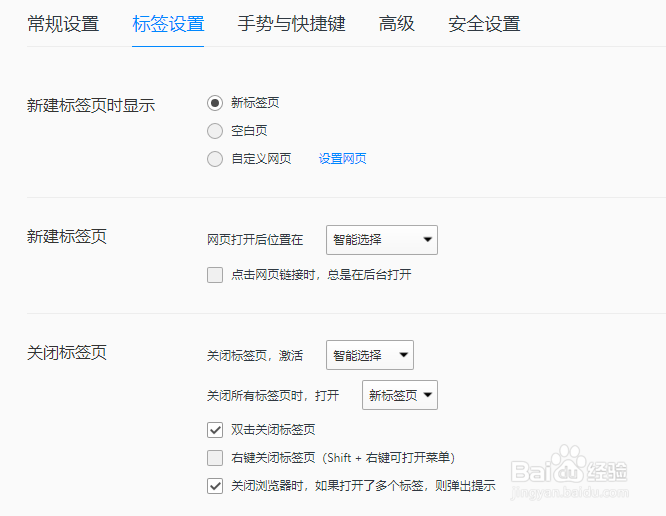The image size is (666, 516).
Task: Expand the 网页打开后位置在 dropdown
Action: 382,240
